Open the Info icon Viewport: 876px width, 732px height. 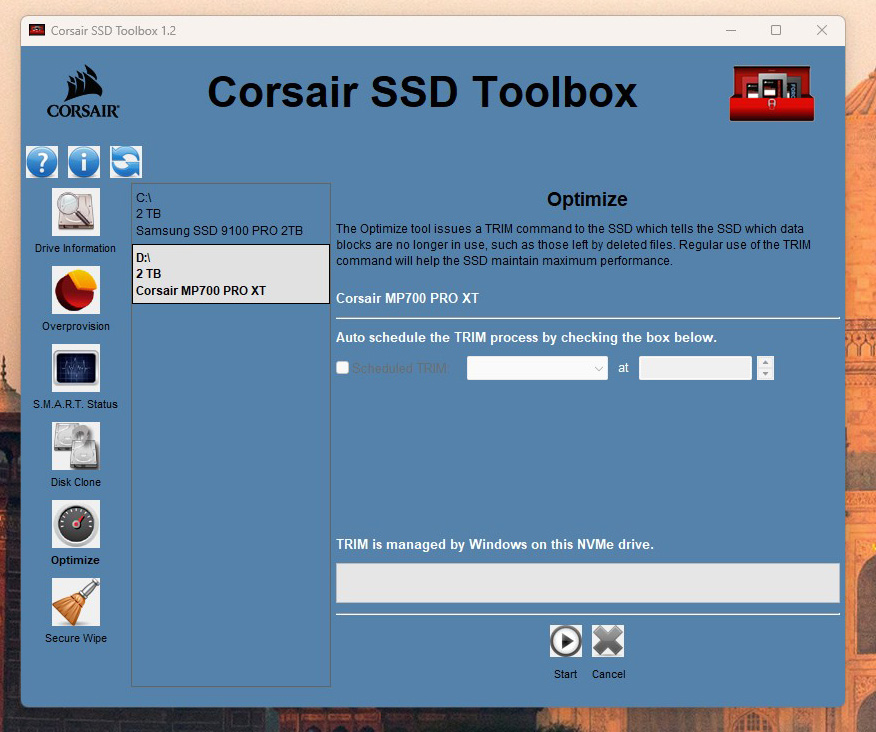pos(84,162)
